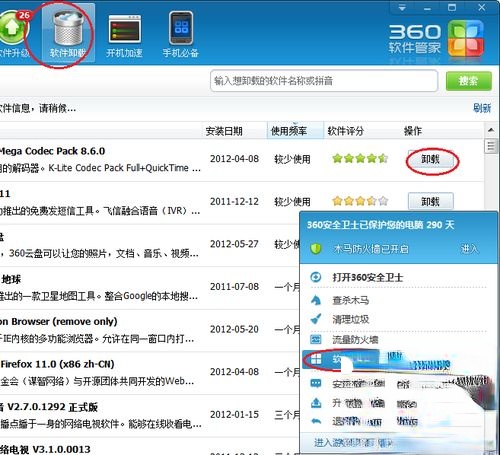
Task: Click the date 2012-01-15
Action: point(234,414)
